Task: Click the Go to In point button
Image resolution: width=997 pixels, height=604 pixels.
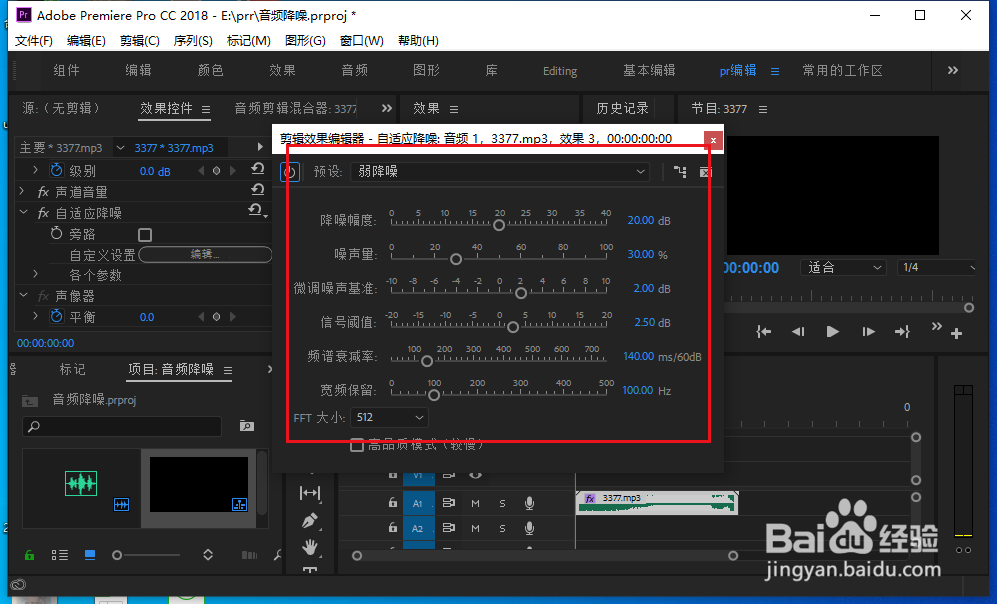Action: [764, 331]
